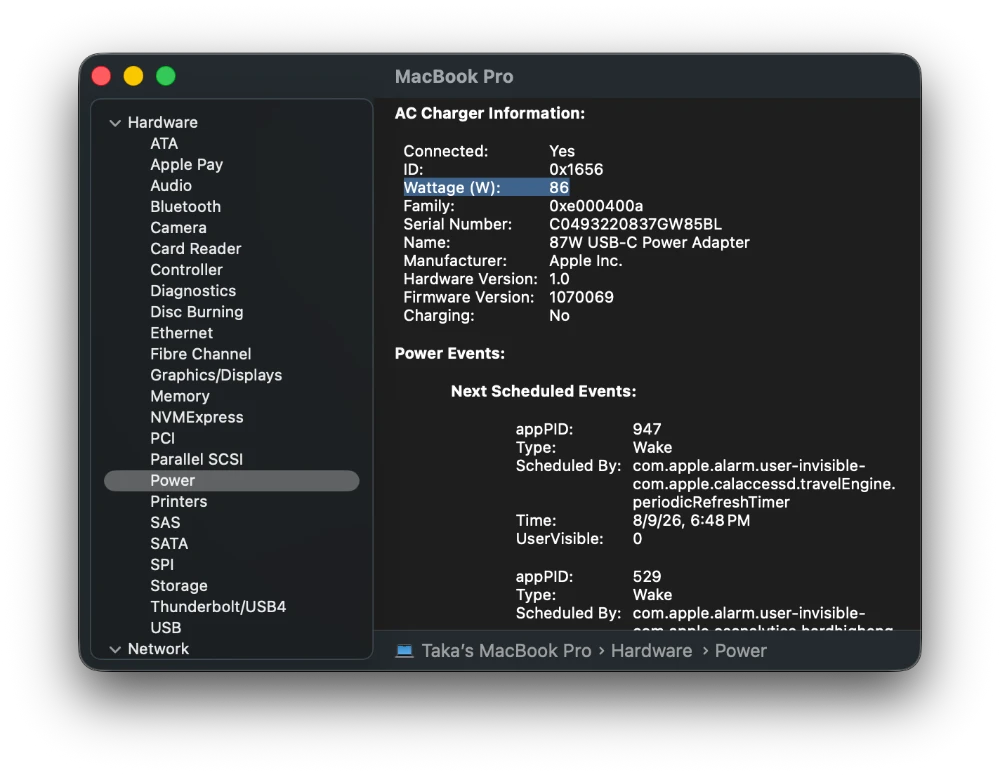This screenshot has width=1000, height=775.
Task: Click the serial number C0493220837GW85BL
Action: click(635, 225)
